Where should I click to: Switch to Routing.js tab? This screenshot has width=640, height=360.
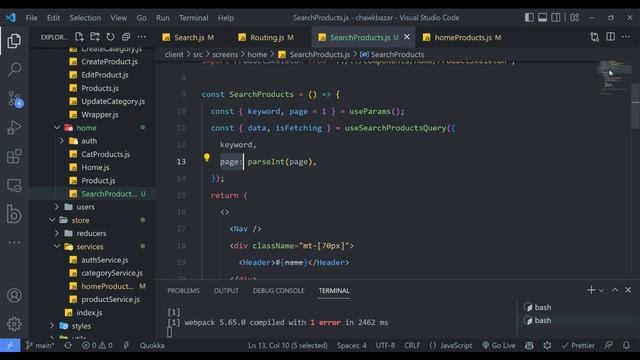[266, 37]
